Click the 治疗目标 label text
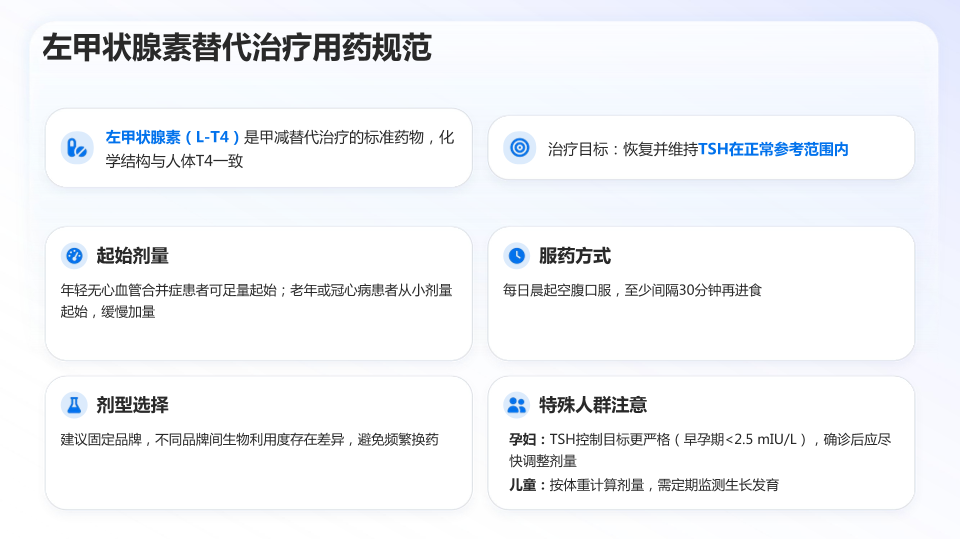The image size is (960, 540). [578, 149]
